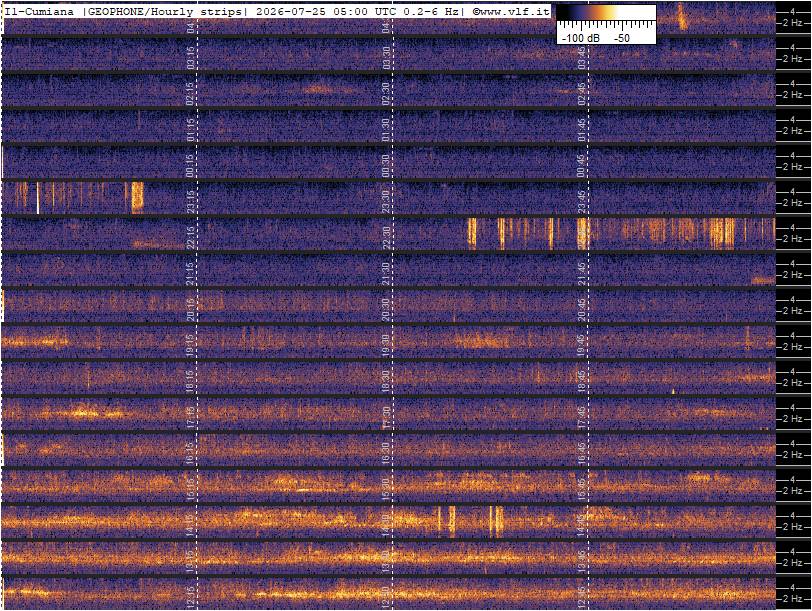Click the I1-Cumiana station name in header
812x611 pixels.
point(39,11)
